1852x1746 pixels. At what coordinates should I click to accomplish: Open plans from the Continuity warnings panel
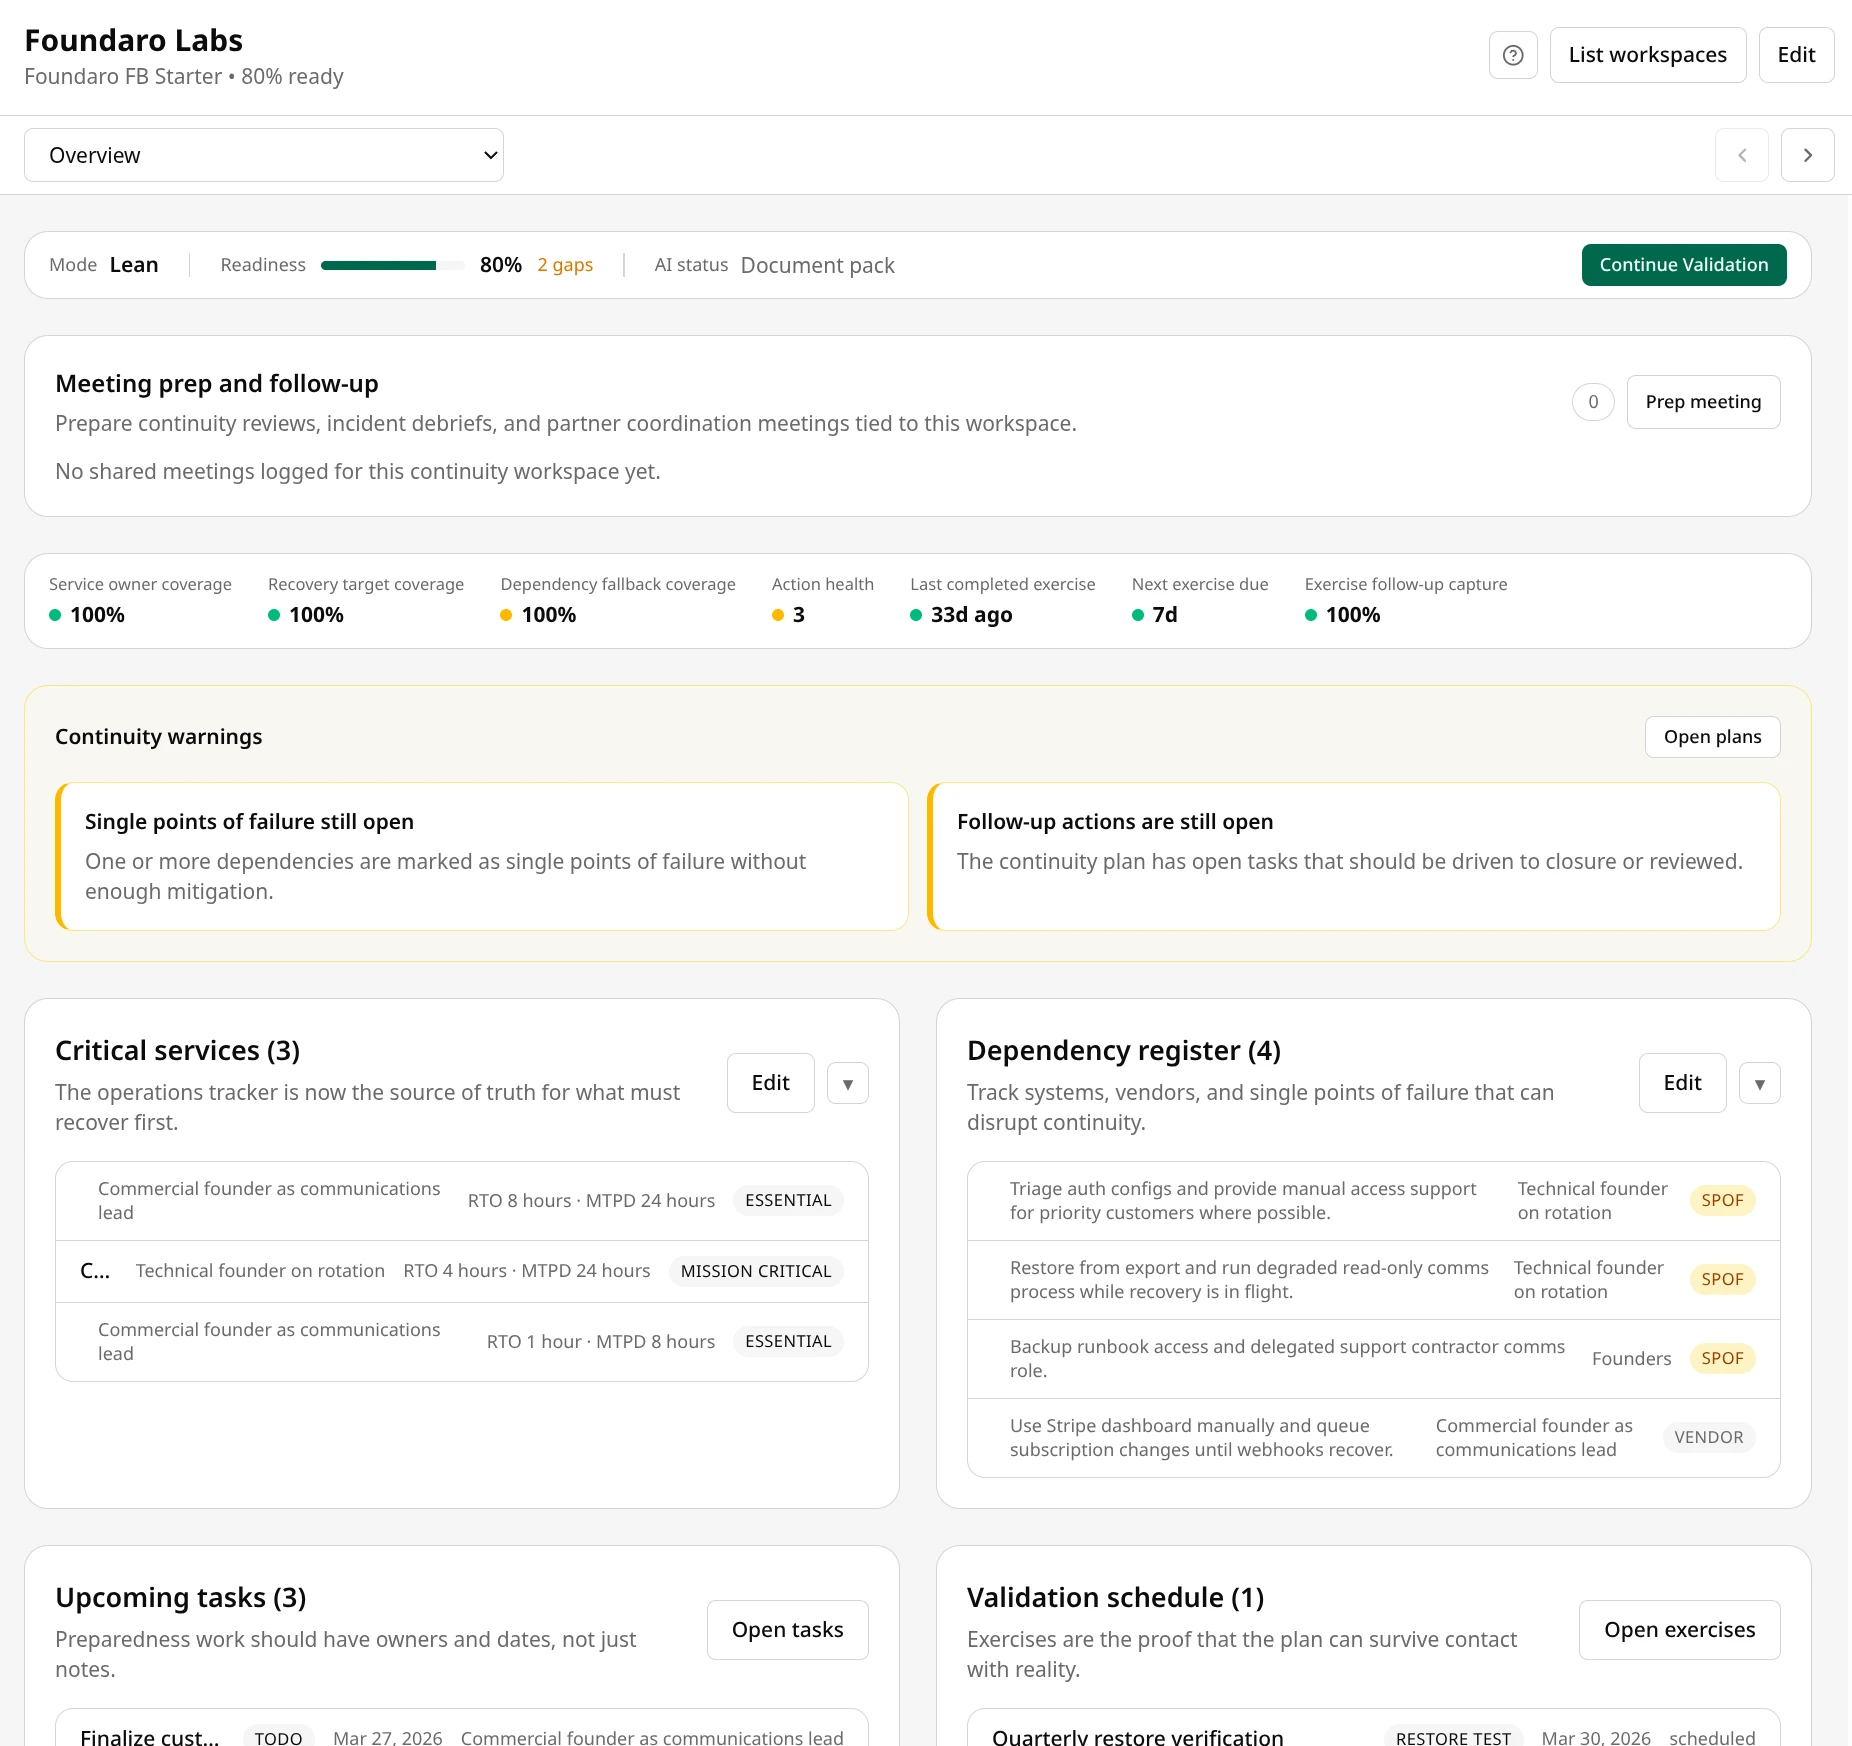1712,736
